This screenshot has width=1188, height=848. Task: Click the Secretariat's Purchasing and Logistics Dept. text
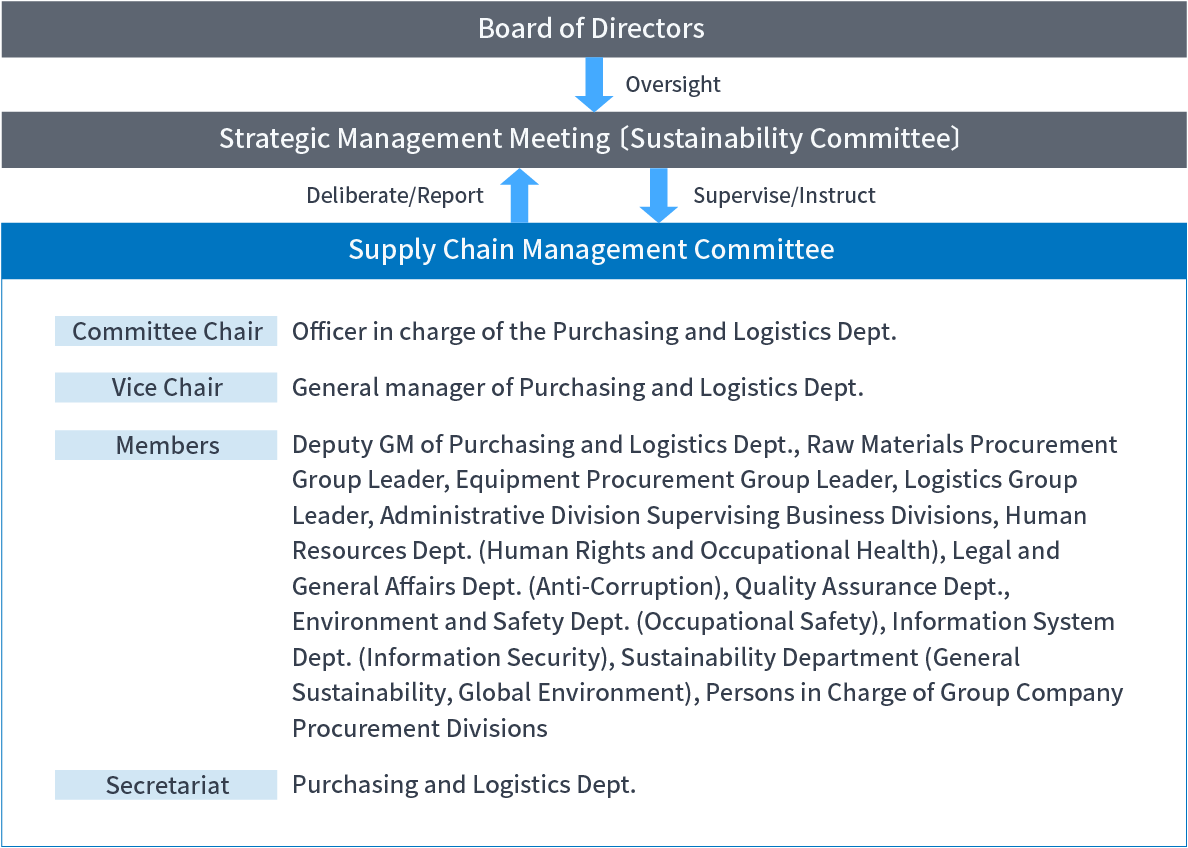pos(464,784)
